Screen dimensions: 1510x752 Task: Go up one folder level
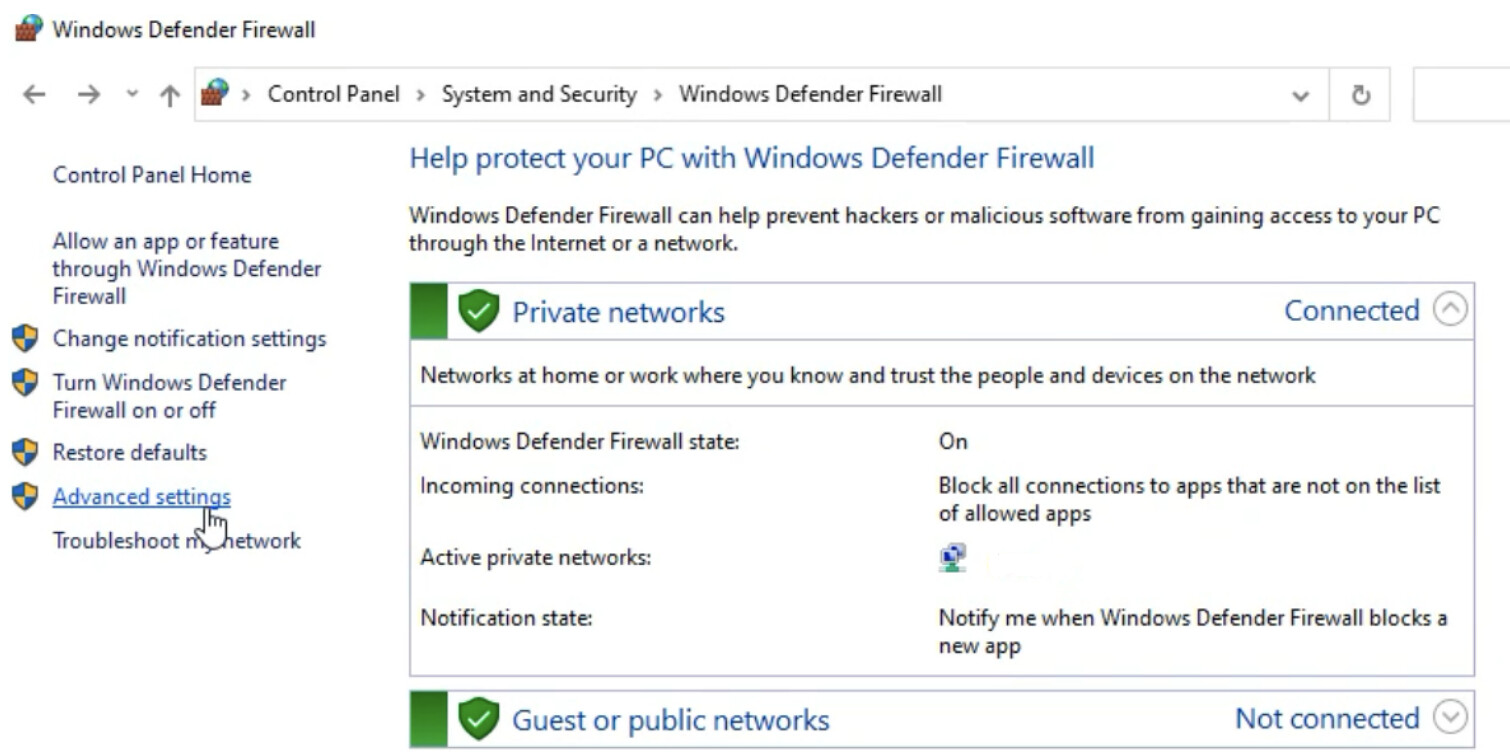[170, 95]
